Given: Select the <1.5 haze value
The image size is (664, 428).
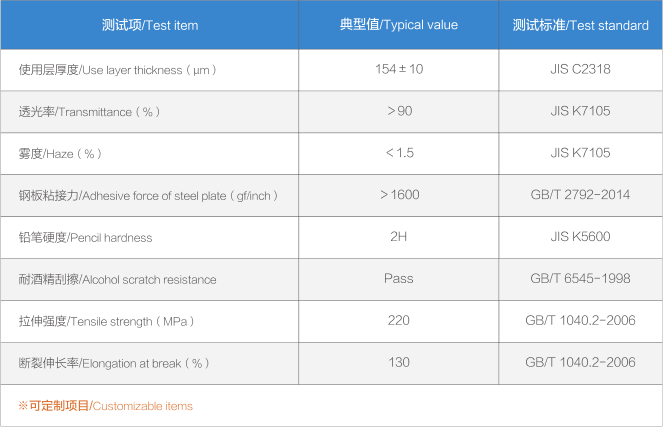Looking at the screenshot, I should 399,153.
